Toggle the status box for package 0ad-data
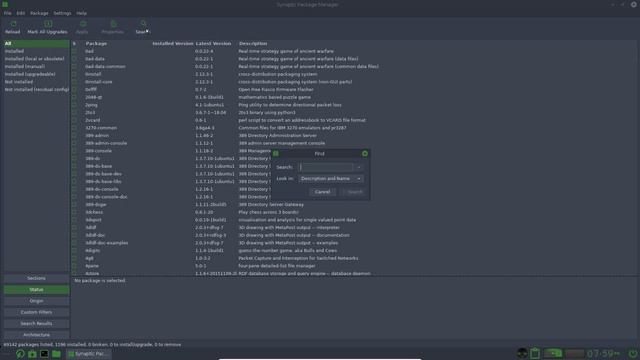The image size is (640, 360). 74,59
